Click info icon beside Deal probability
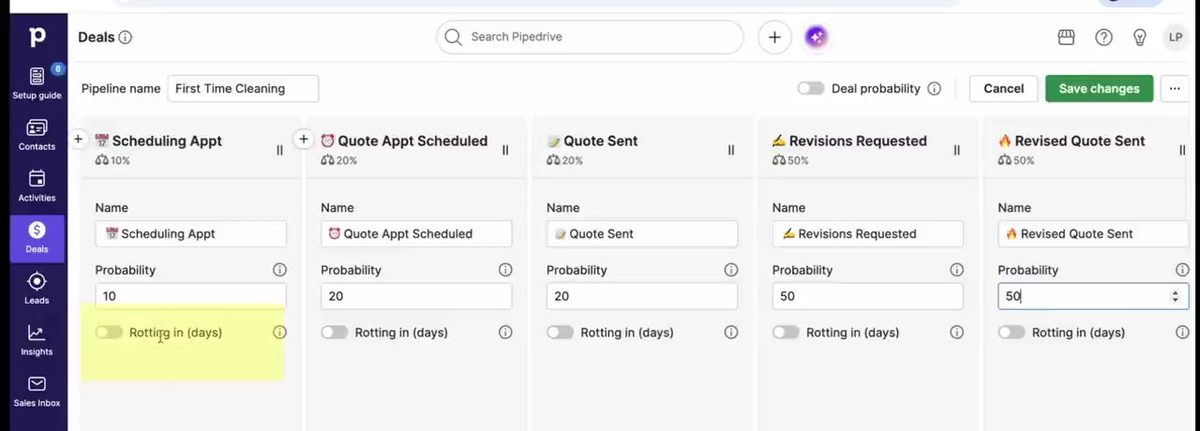The width and height of the screenshot is (1200, 431). [934, 88]
